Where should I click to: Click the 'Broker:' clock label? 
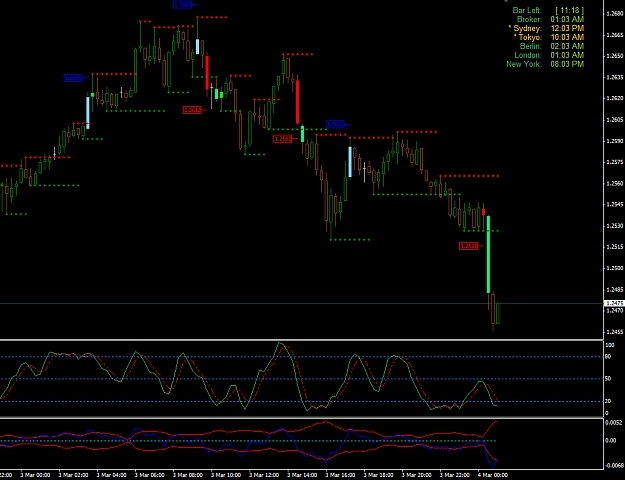[529, 19]
